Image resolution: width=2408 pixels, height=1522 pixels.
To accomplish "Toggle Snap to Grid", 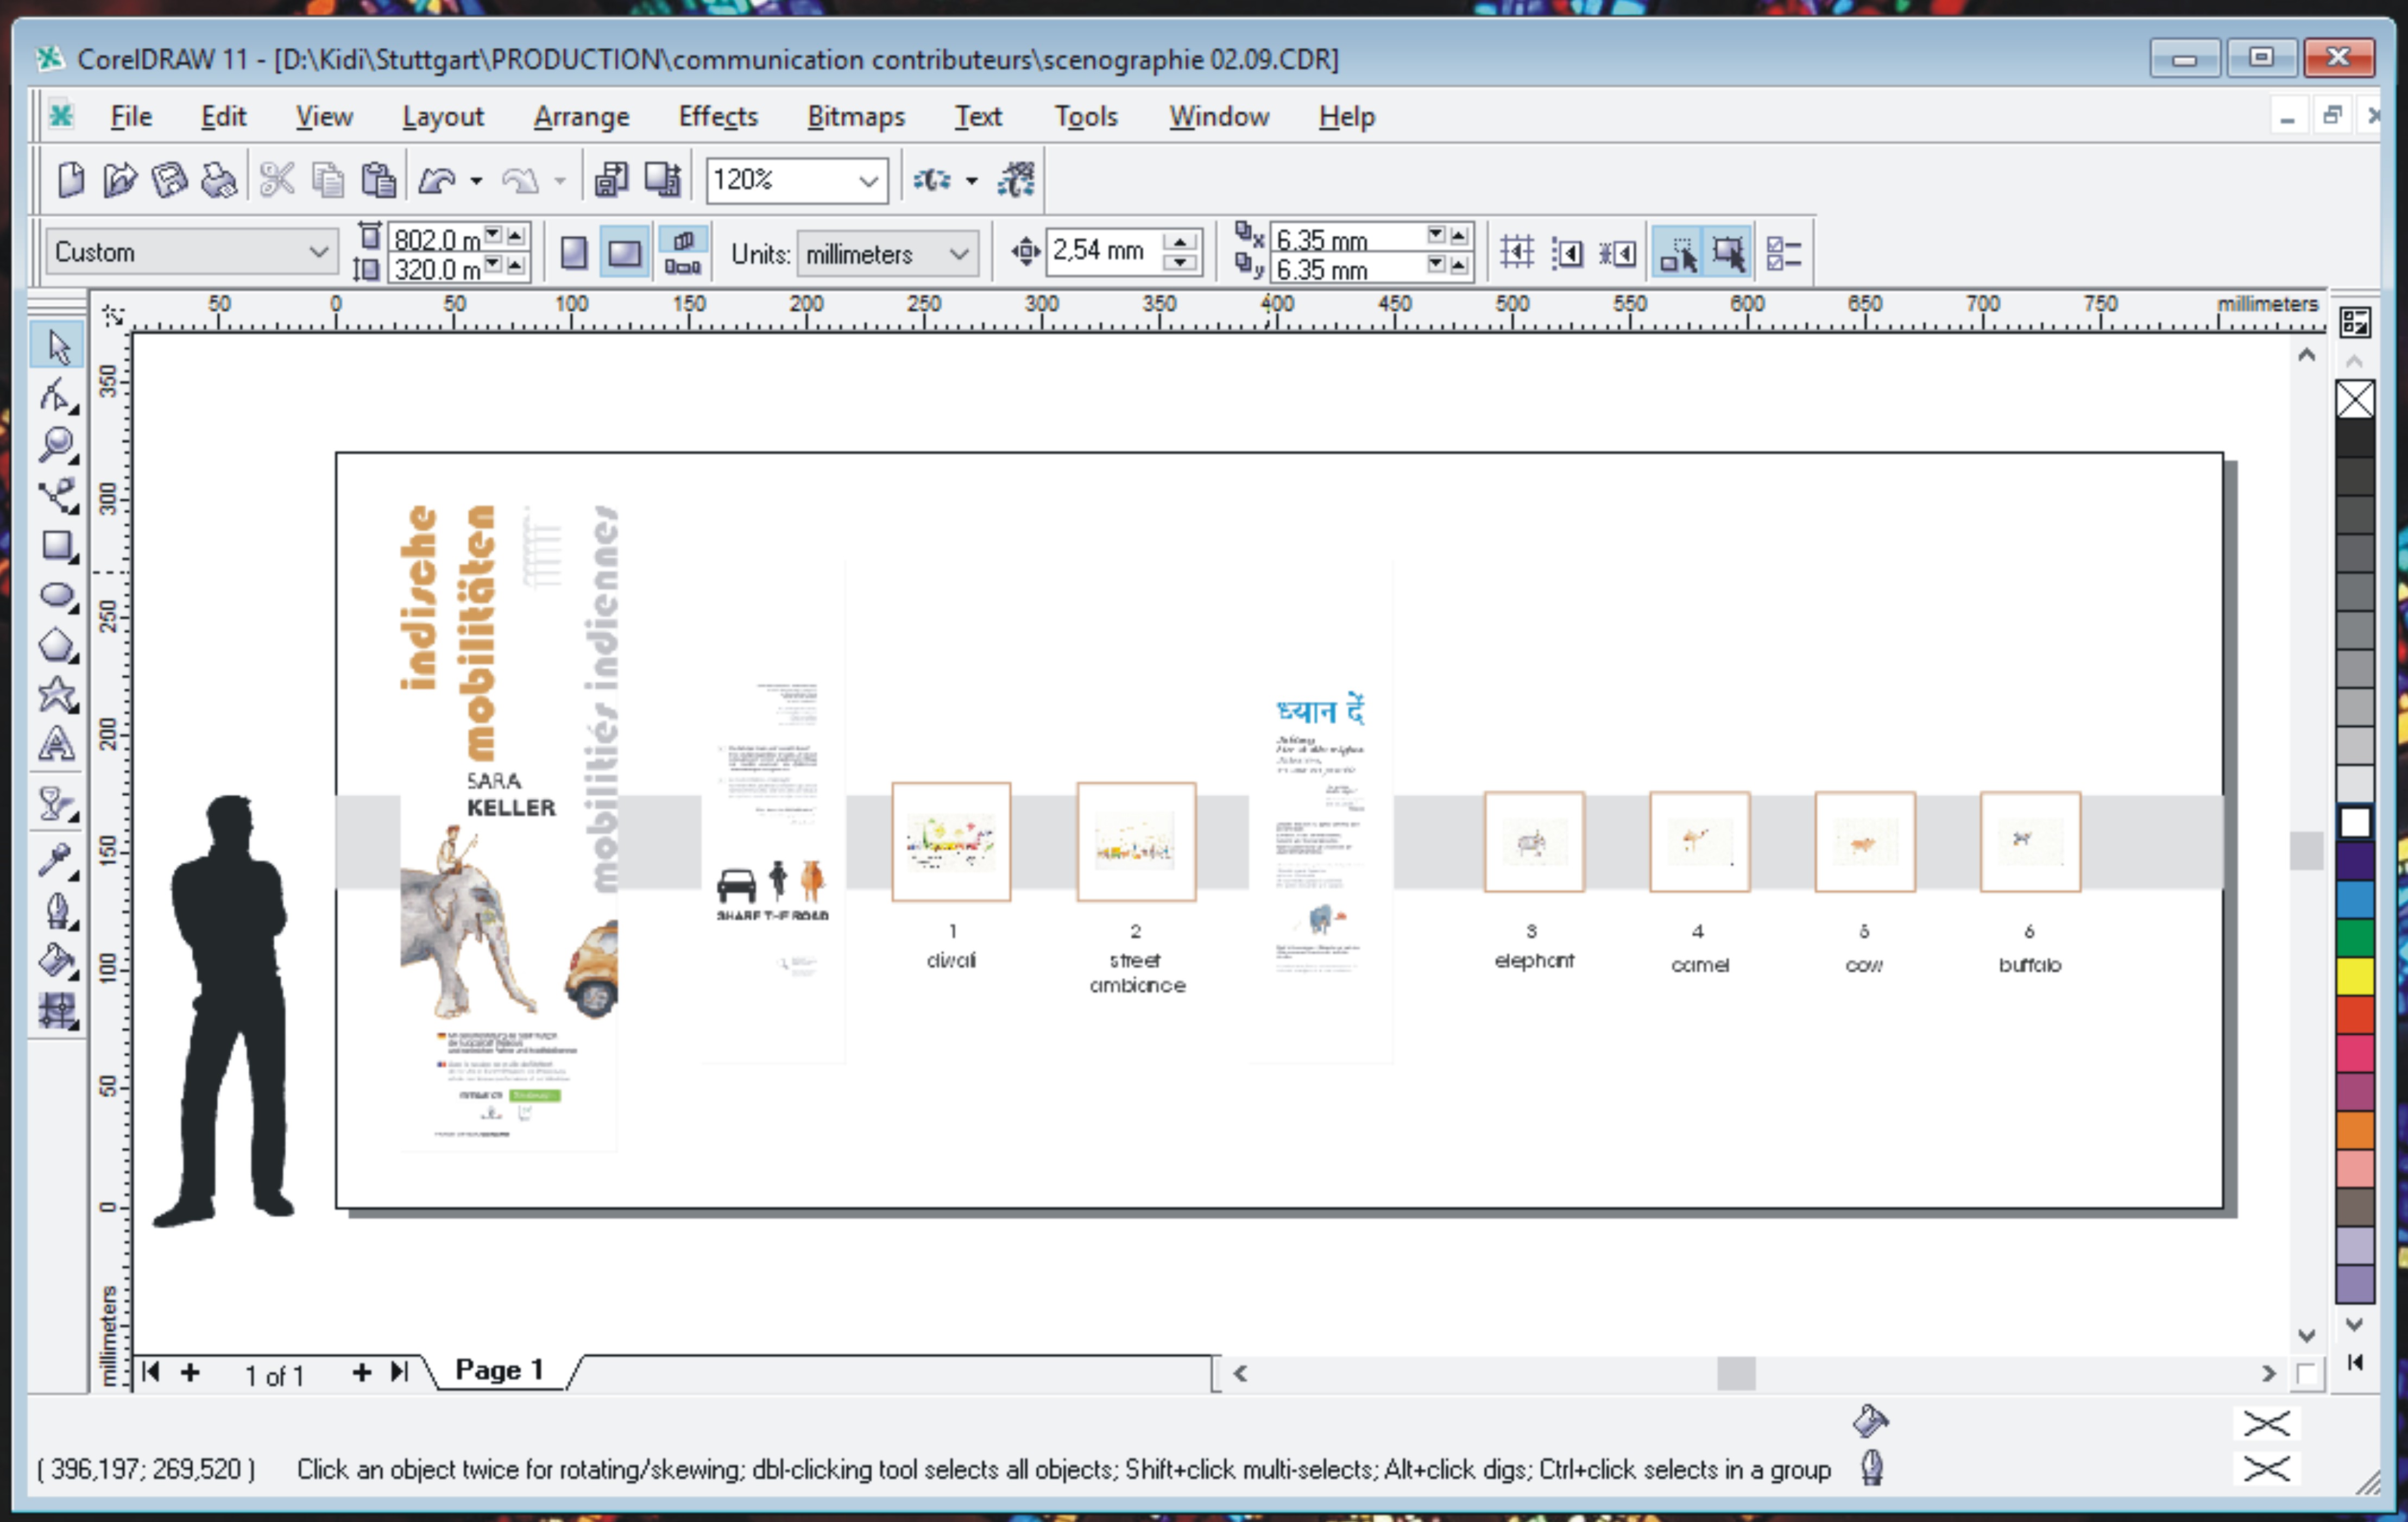I will 1516,252.
